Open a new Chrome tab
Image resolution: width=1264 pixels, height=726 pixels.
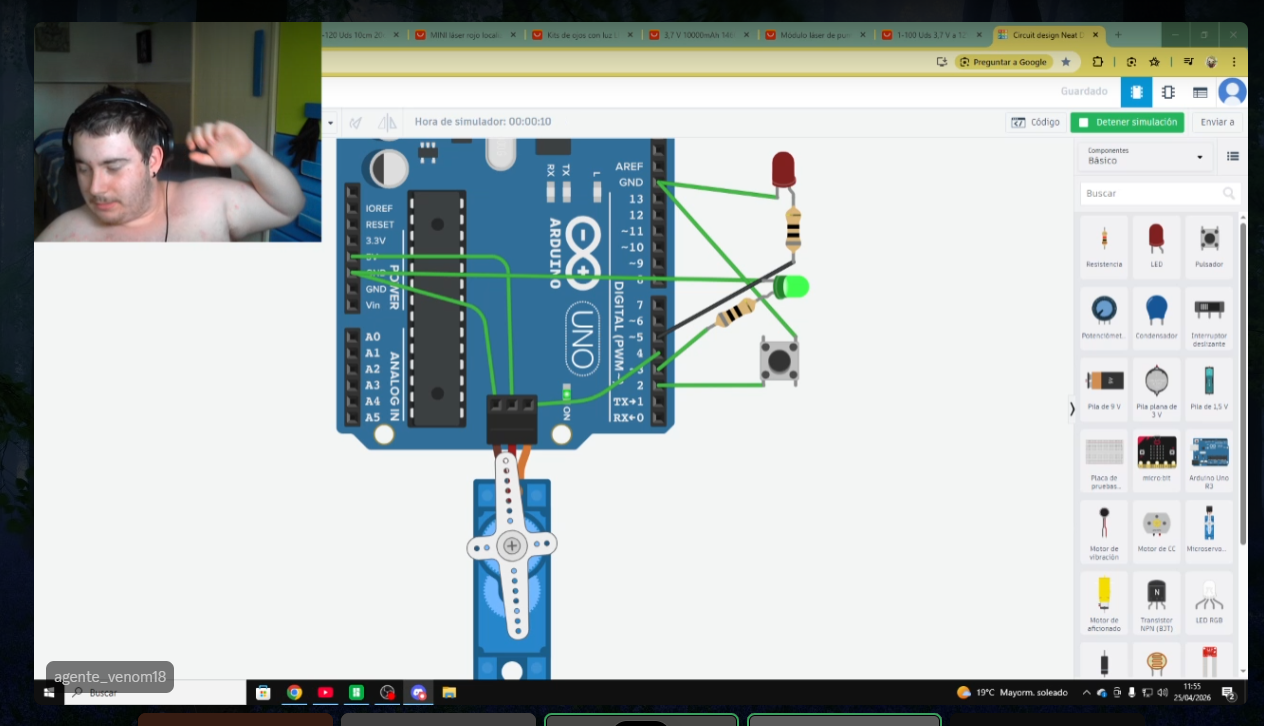coord(1118,34)
